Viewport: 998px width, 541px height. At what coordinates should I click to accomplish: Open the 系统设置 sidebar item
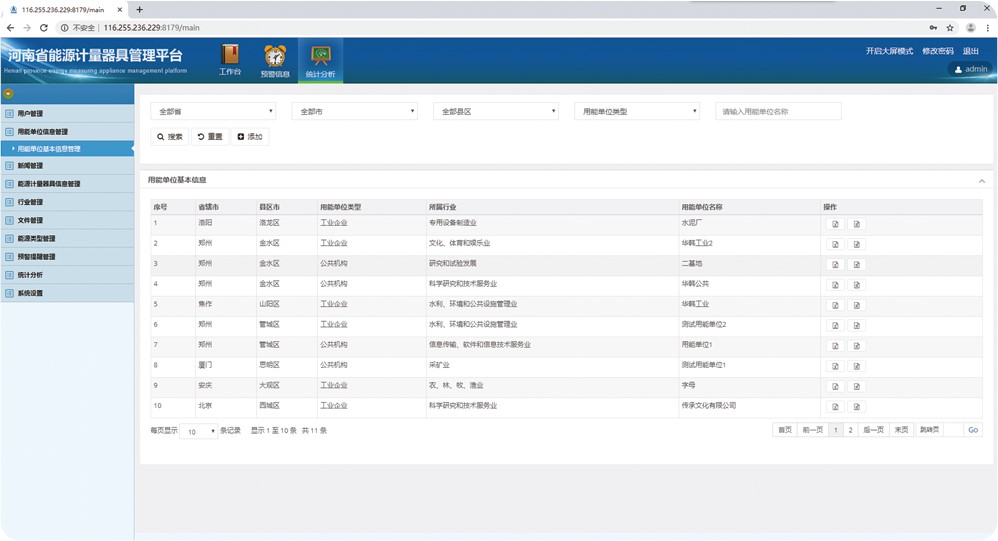[67, 293]
